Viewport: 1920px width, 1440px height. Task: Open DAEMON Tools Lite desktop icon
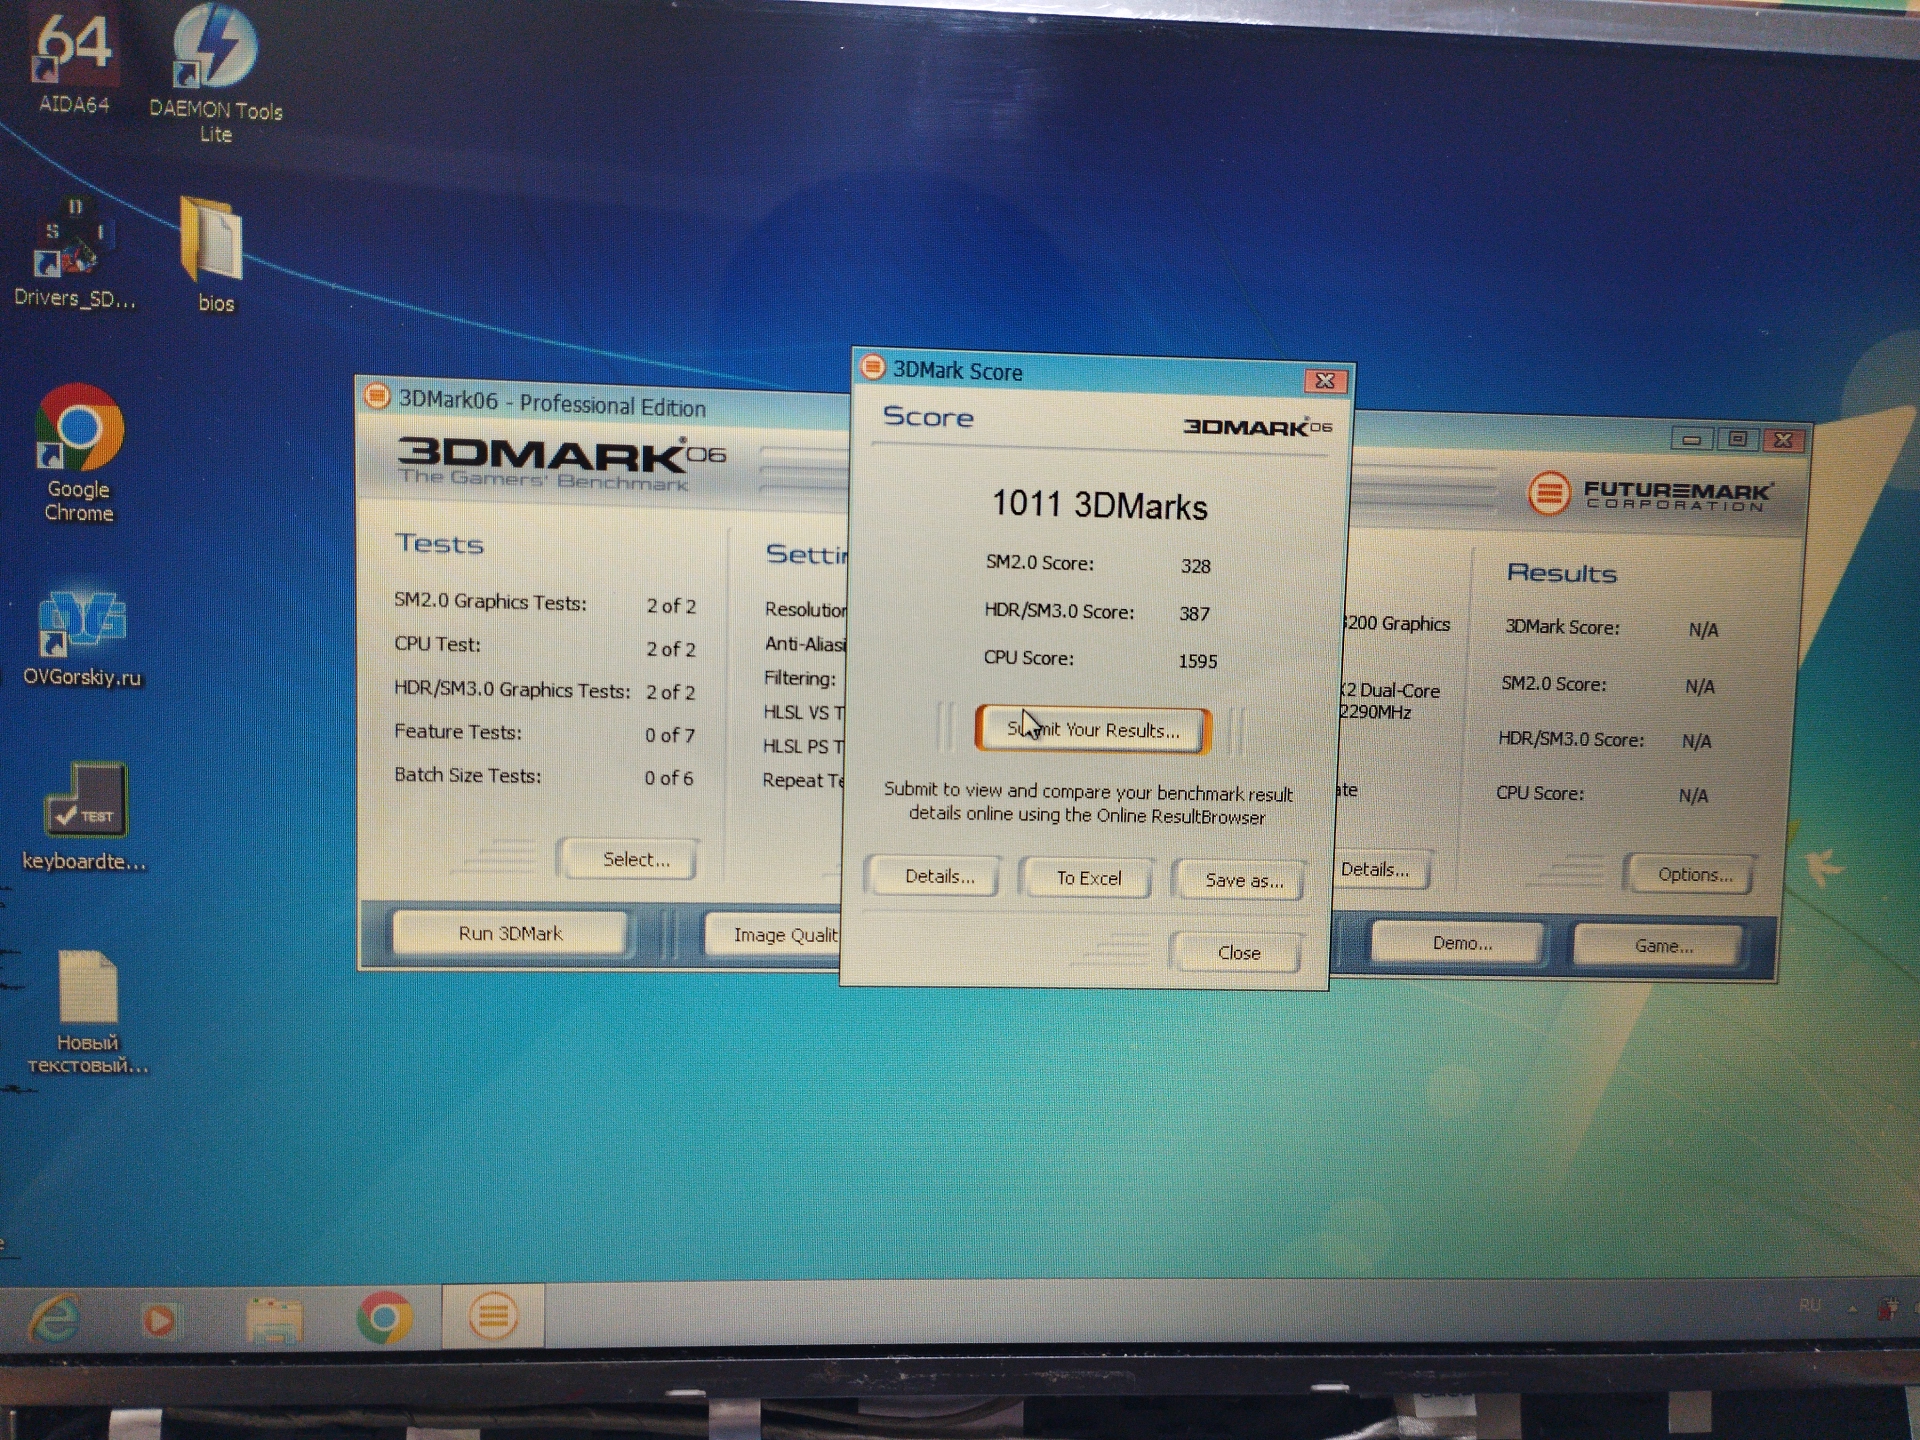215,72
